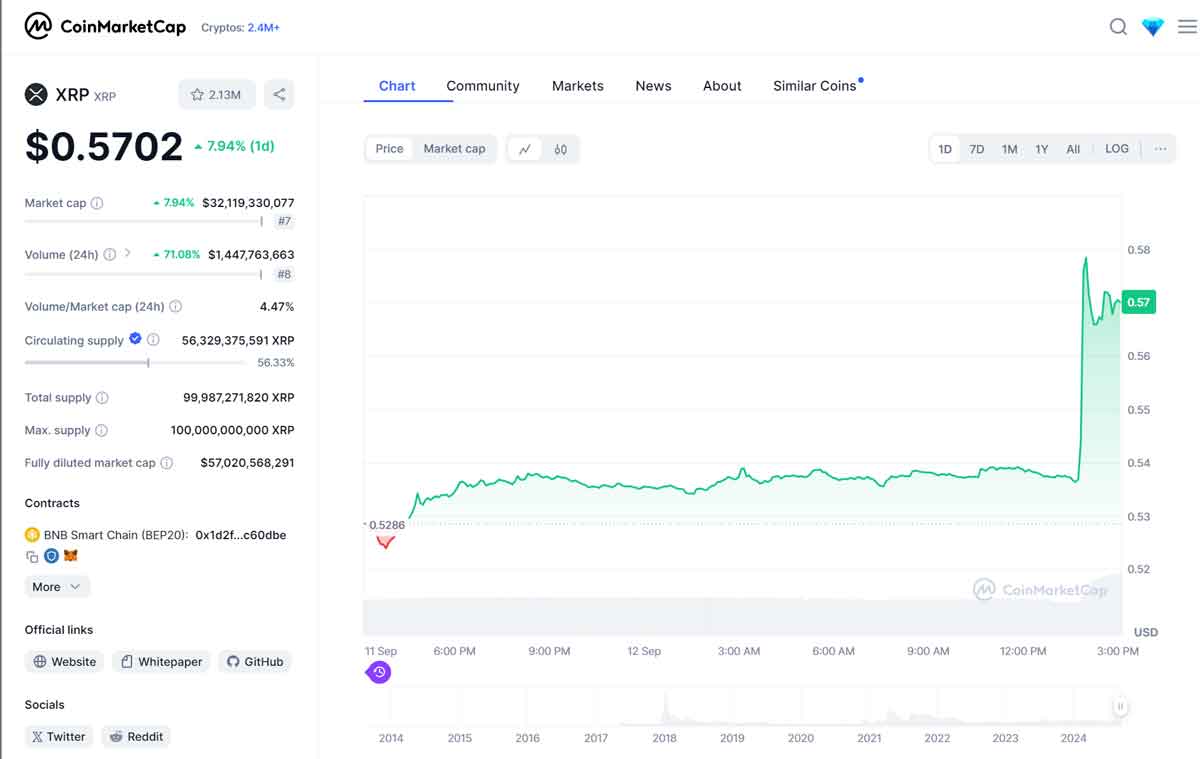This screenshot has width=1200, height=759.
Task: Click the red down-arrow marker on chart
Action: 385,541
